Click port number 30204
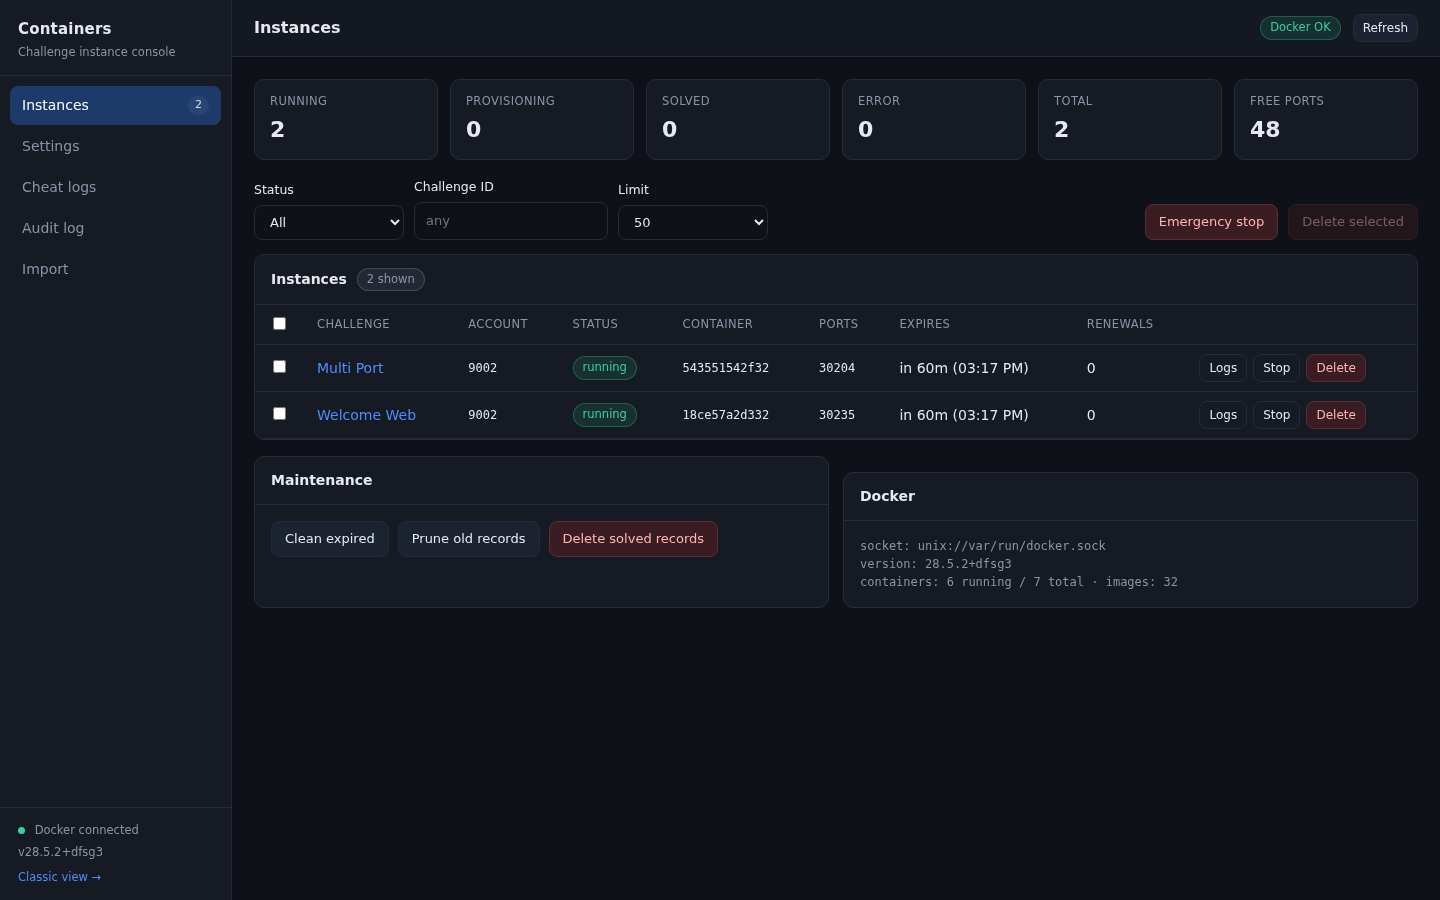Image resolution: width=1440 pixels, height=900 pixels. (x=837, y=368)
